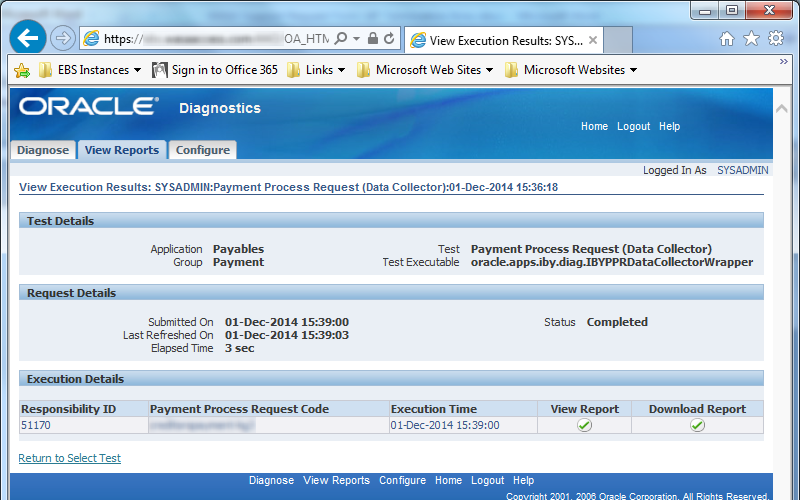Click the search magnifier in address bar
The image size is (800, 500).
coord(340,39)
